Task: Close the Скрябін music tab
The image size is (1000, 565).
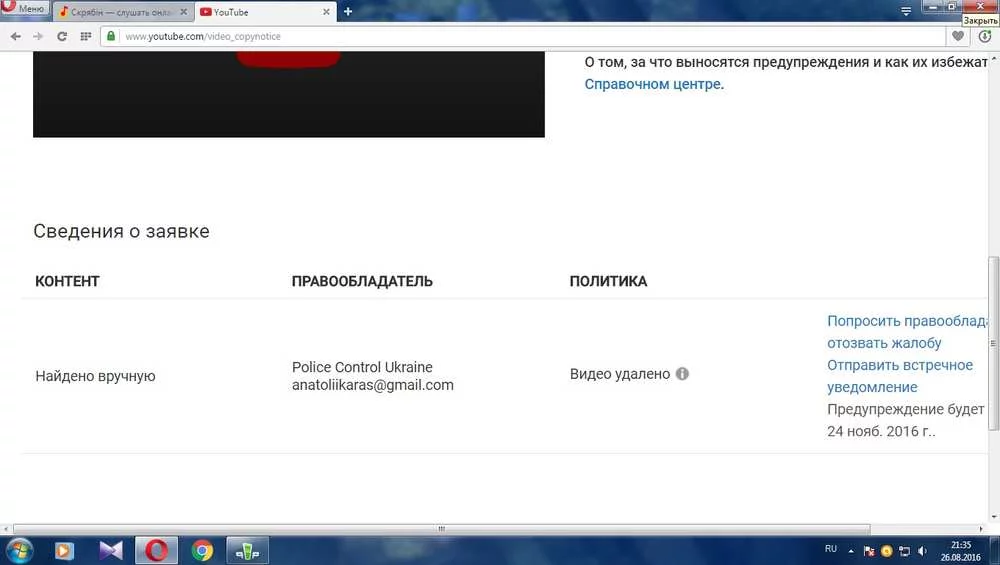Action: point(184,11)
